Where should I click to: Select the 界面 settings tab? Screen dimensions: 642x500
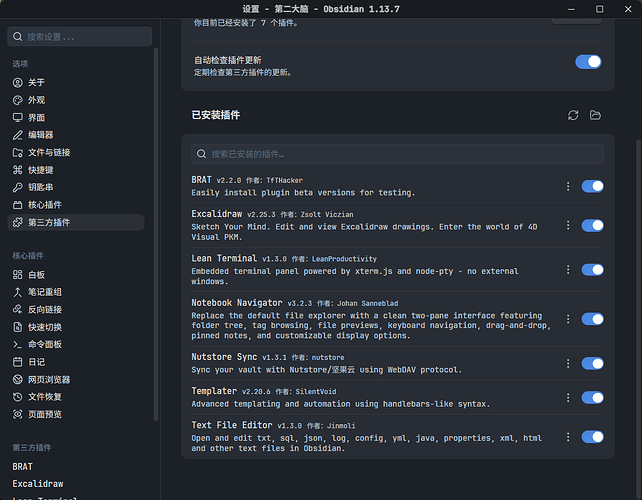(76, 118)
